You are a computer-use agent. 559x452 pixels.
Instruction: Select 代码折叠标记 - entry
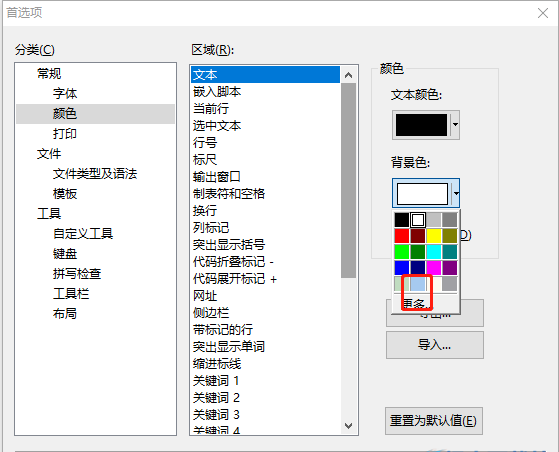pyautogui.click(x=265, y=262)
